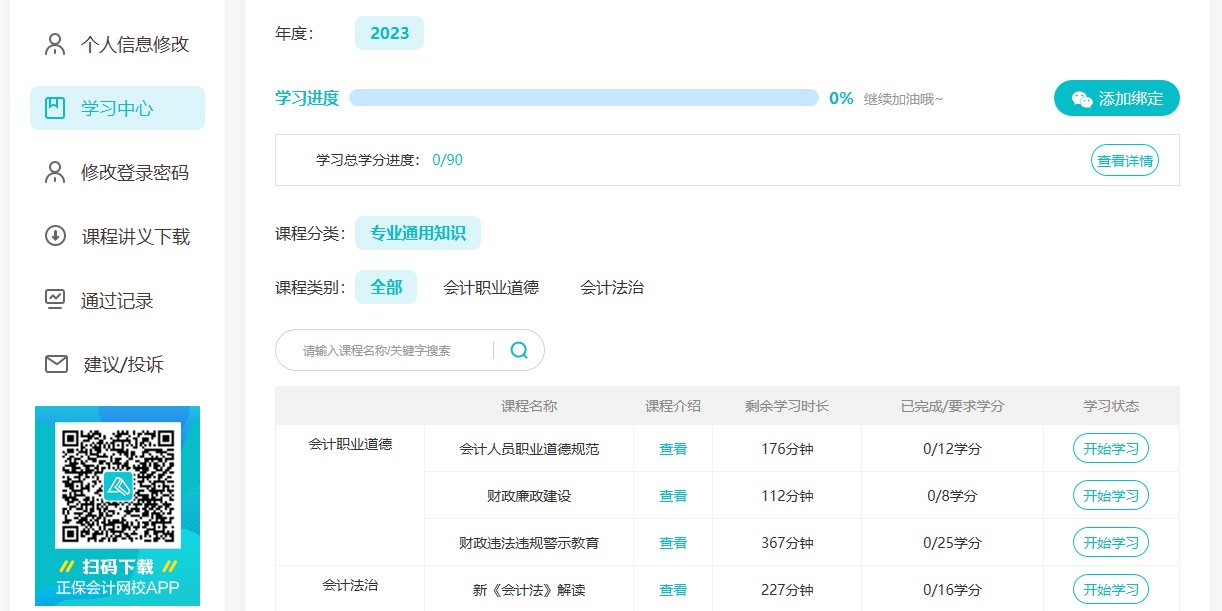Select the 专业通用知识 course category
The height and width of the screenshot is (611, 1222).
click(x=417, y=233)
